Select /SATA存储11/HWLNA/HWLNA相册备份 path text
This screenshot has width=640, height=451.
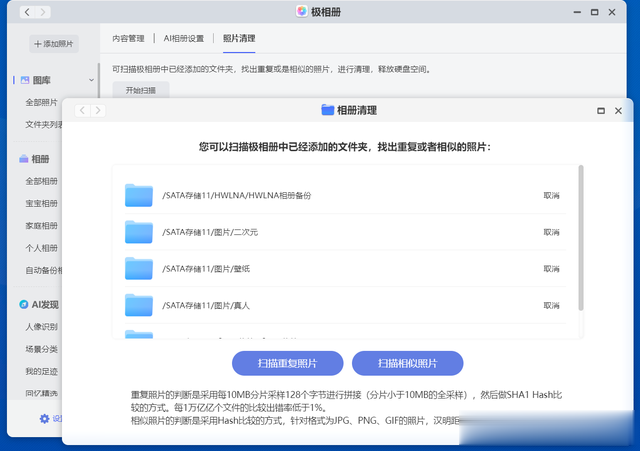[x=237, y=196]
